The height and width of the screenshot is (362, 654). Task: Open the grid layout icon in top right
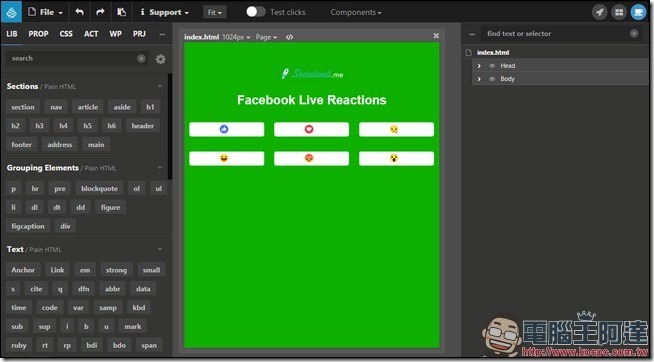619,12
